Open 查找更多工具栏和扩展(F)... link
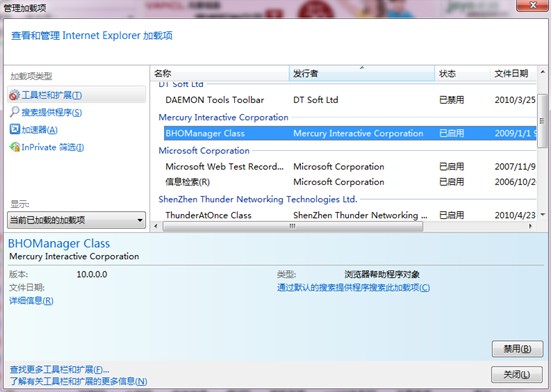The height and width of the screenshot is (392, 552). (59, 369)
